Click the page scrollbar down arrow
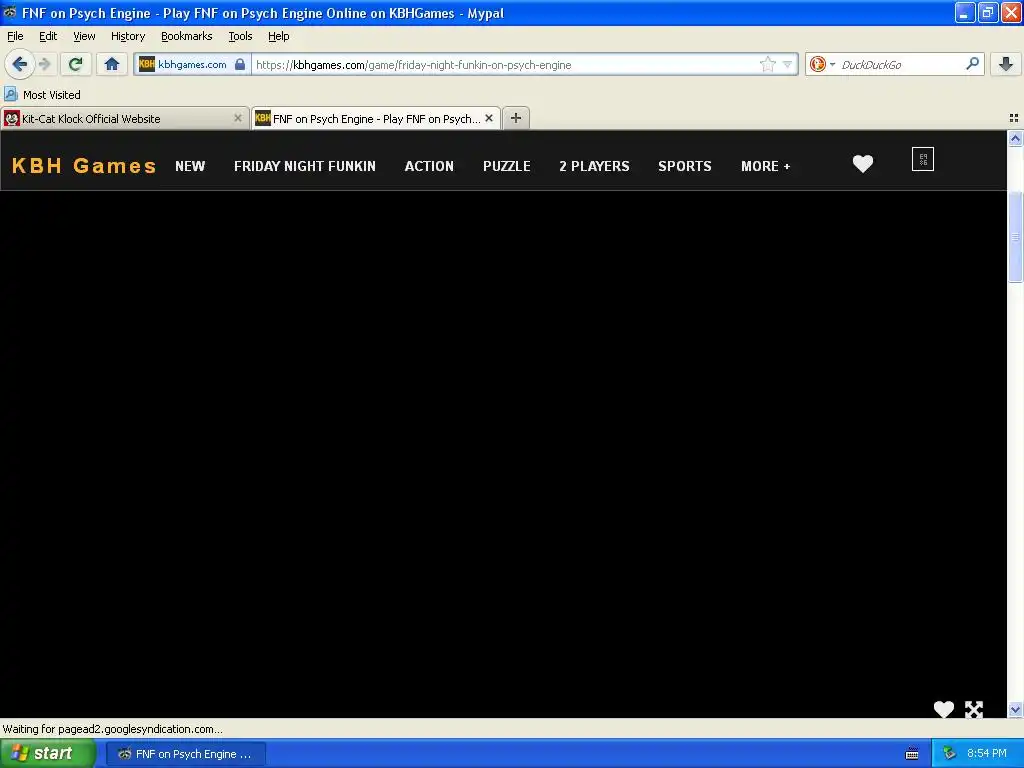Image resolution: width=1024 pixels, height=768 pixels. pos(1015,709)
